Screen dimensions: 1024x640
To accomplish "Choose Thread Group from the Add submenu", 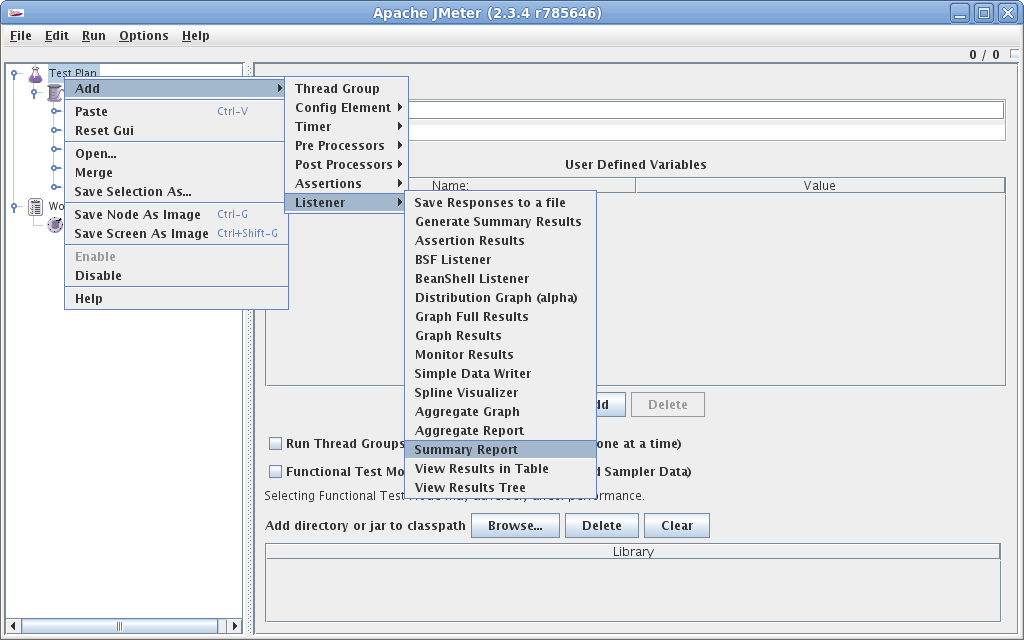I will (x=347, y=89).
